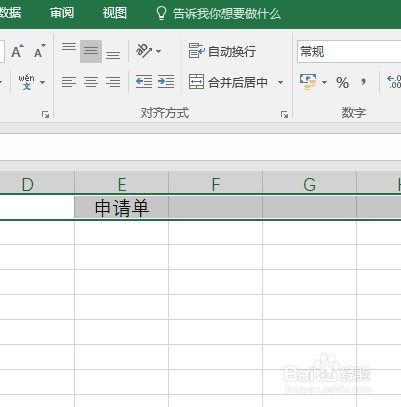401x407 pixels.
Task: Open font group dialog launcher
Action: [x=45, y=115]
